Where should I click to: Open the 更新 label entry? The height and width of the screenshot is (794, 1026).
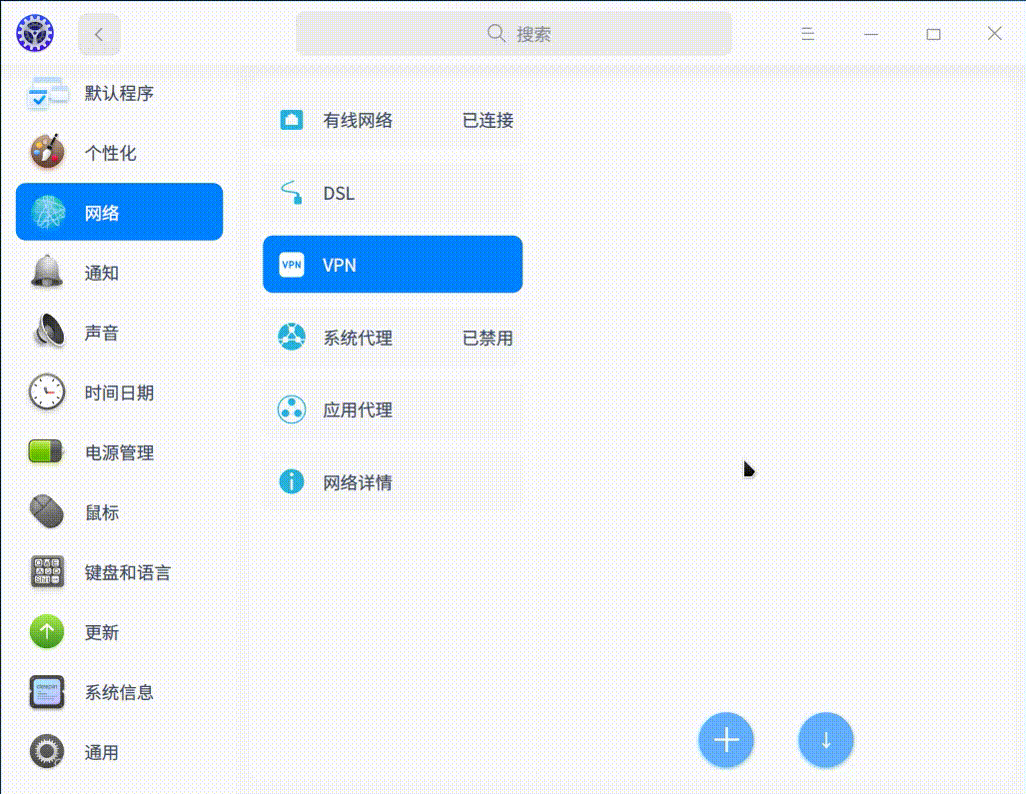pos(102,632)
